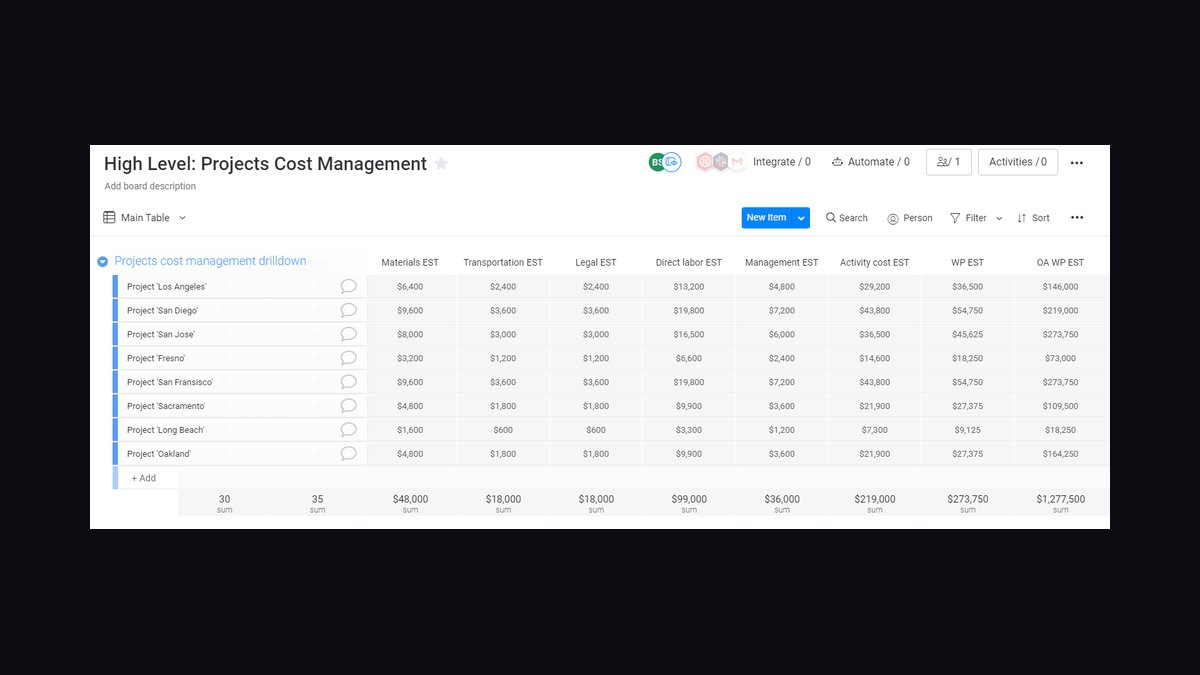Open the Long Beach project conversation bubble
The image size is (1200, 675).
(x=348, y=430)
